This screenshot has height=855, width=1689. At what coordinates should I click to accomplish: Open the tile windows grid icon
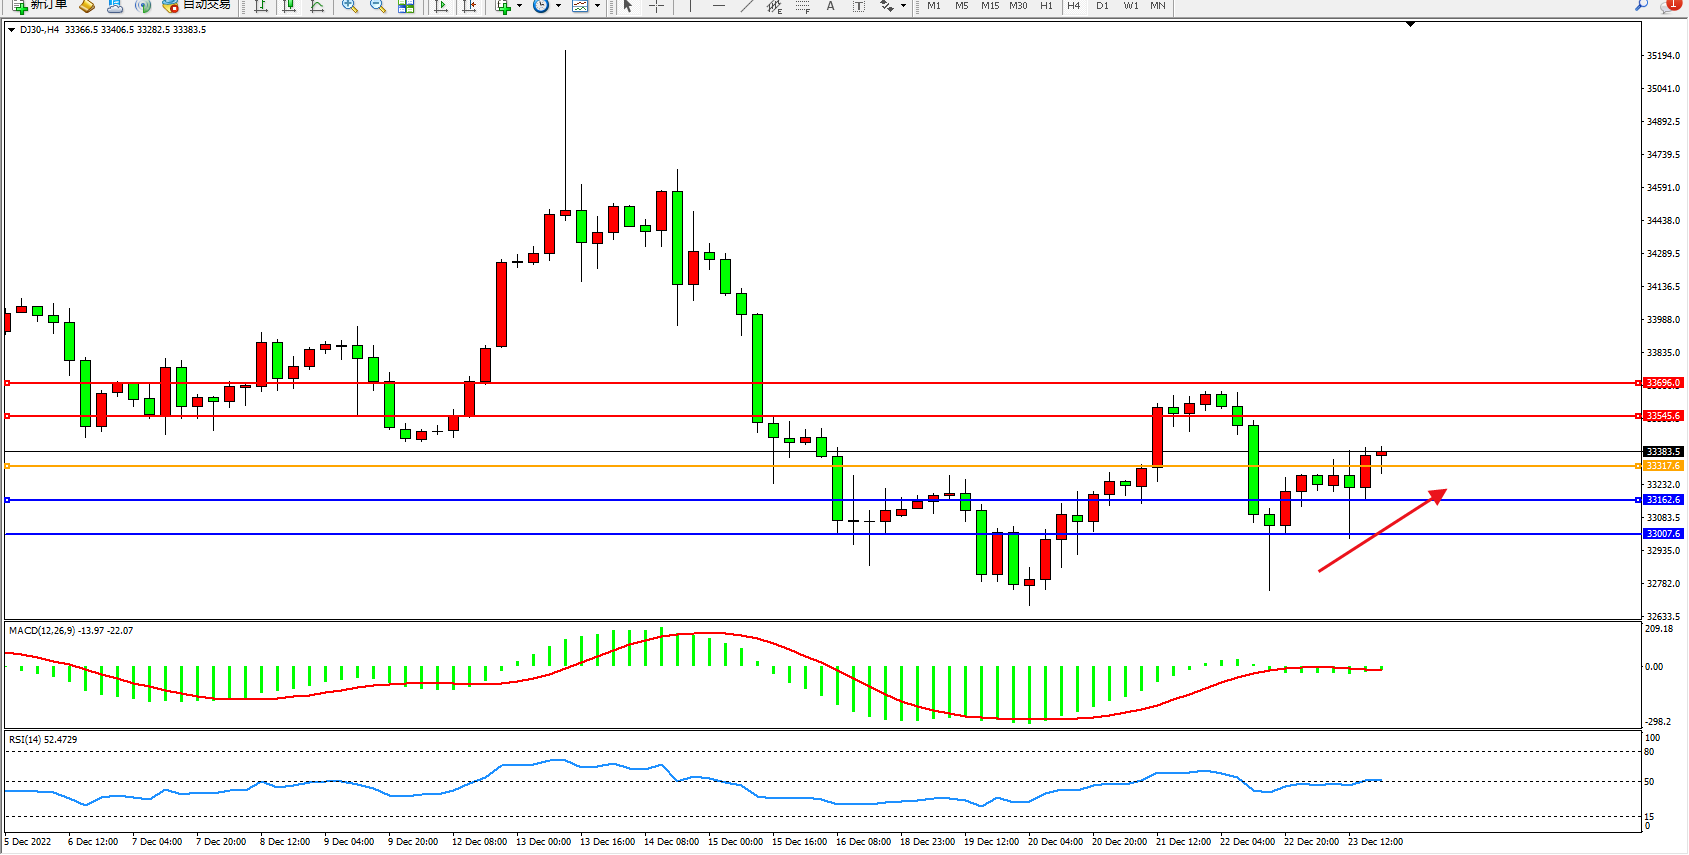(406, 6)
